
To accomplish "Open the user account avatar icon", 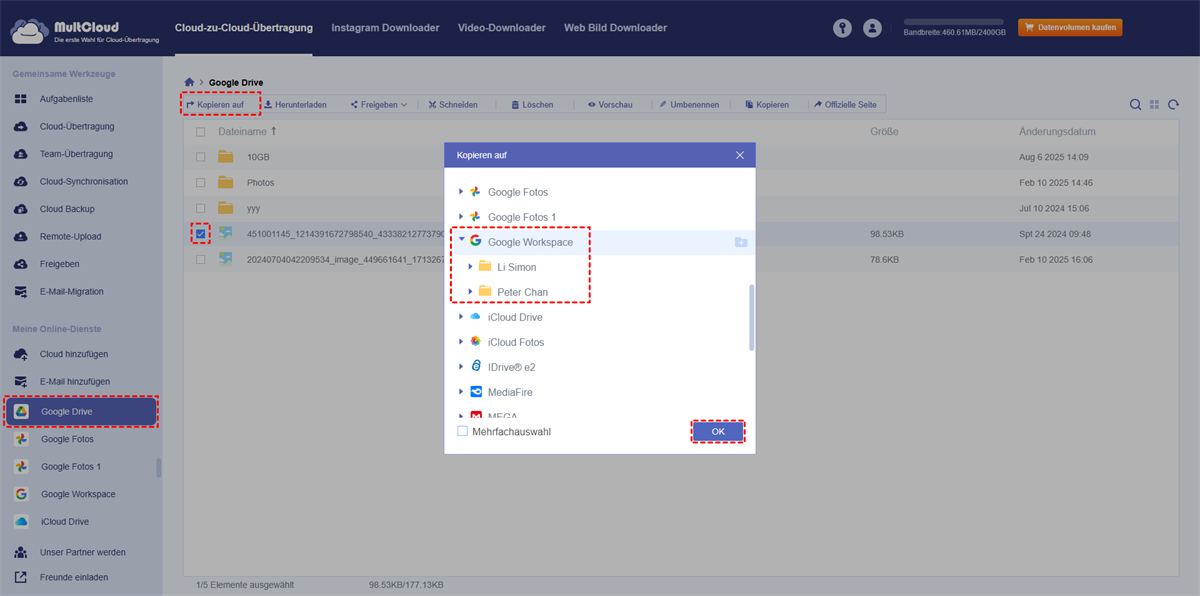I will [x=873, y=29].
